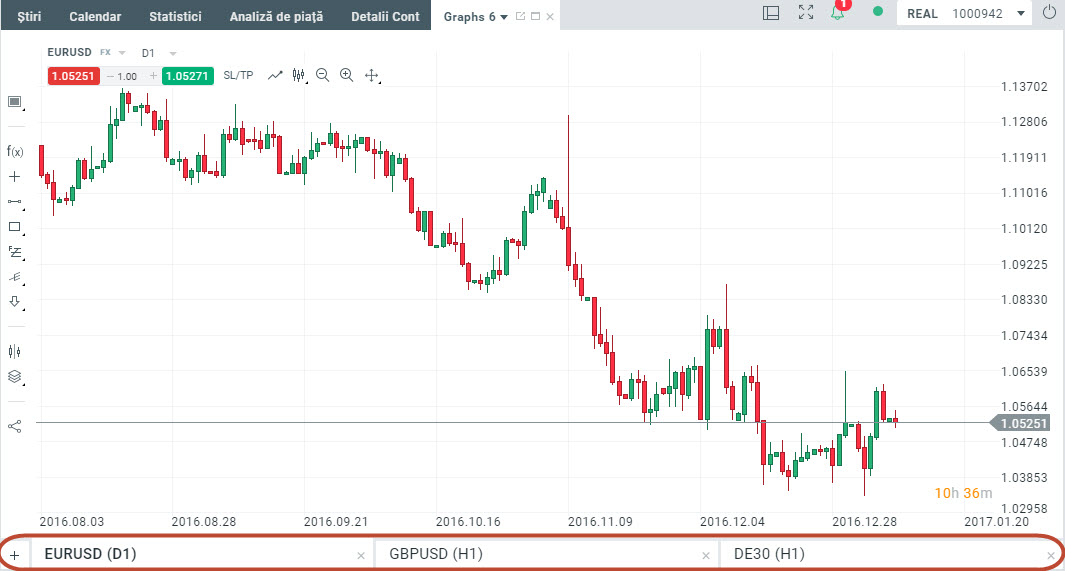
Task: Zoom out the chart
Action: click(x=323, y=75)
